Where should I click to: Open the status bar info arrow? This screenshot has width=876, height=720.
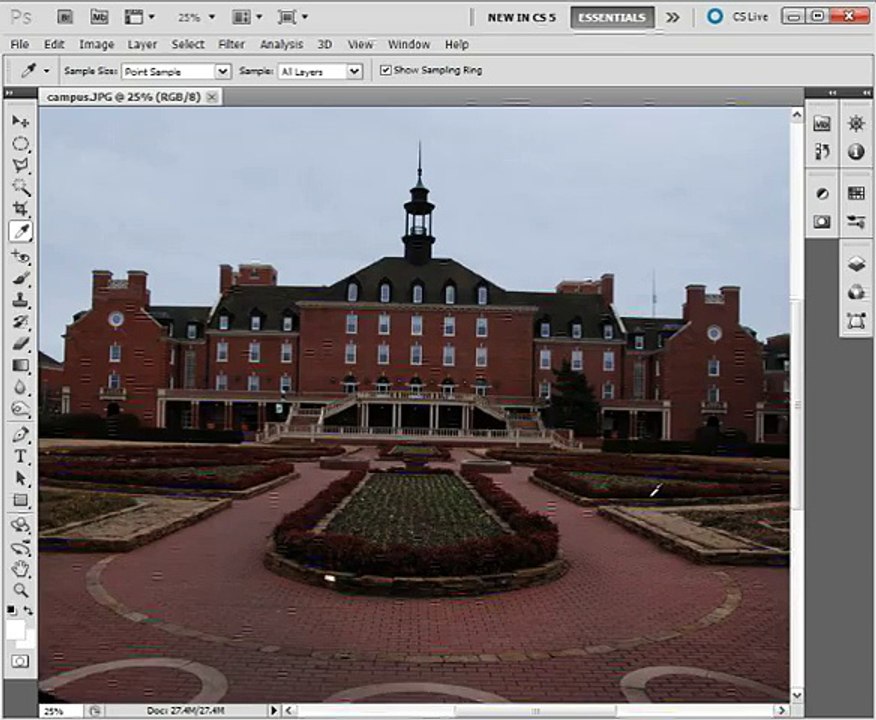pyautogui.click(x=273, y=711)
